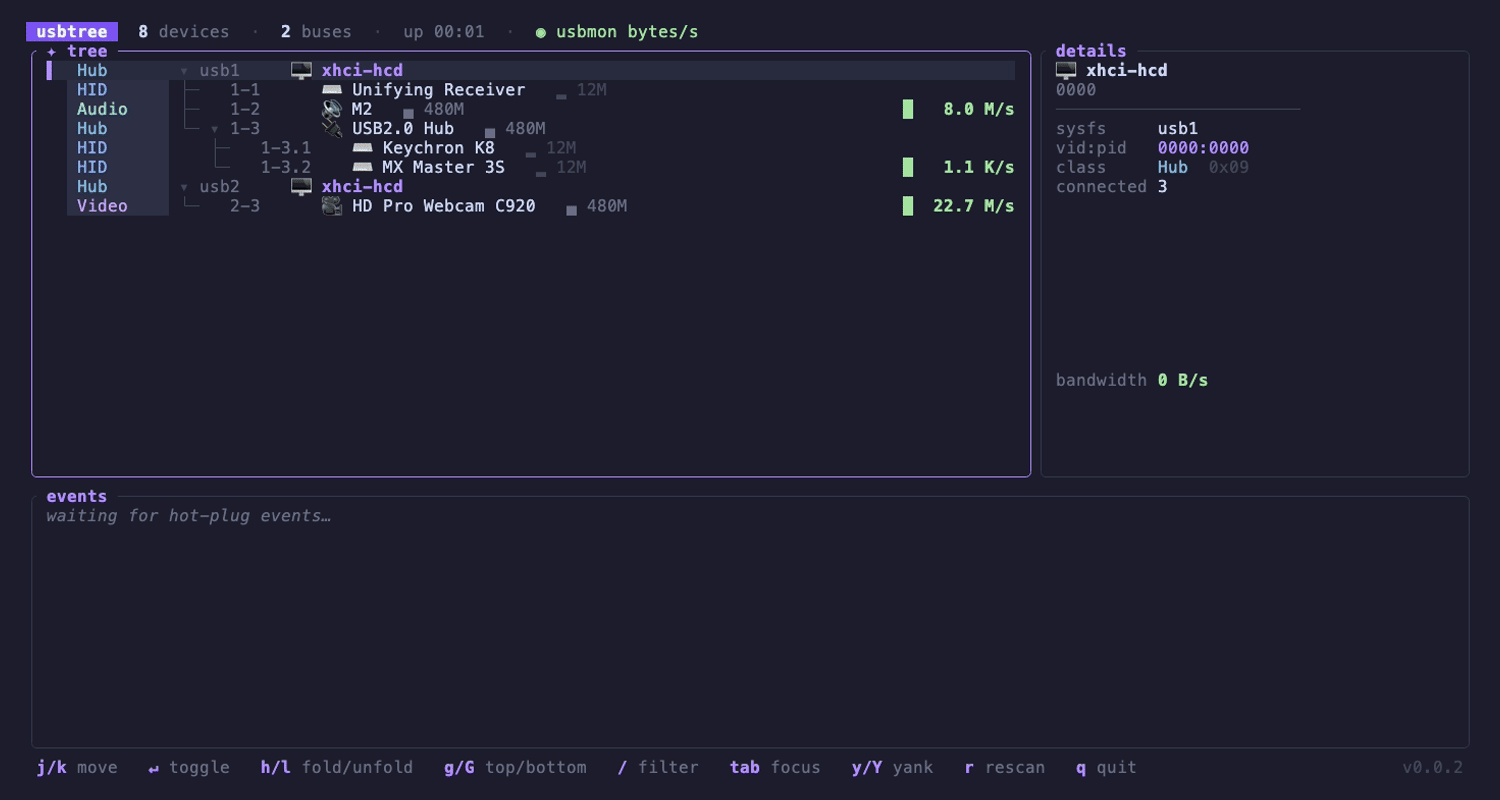This screenshot has height=800, width=1500.
Task: Click the 0x09 class code
Action: coord(1229,167)
